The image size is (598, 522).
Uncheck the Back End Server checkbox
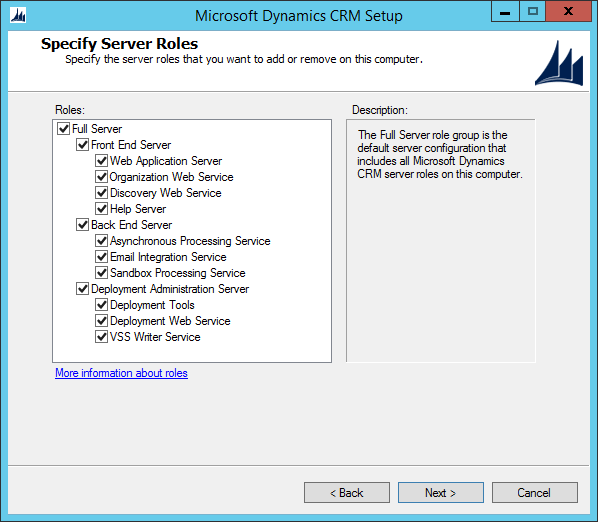pyautogui.click(x=82, y=225)
